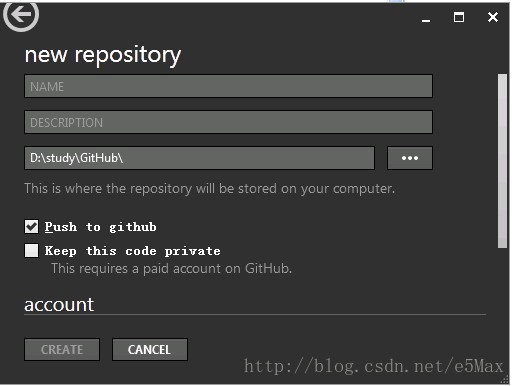
Task: Open folder browser with the three-dots button
Action: pos(410,158)
